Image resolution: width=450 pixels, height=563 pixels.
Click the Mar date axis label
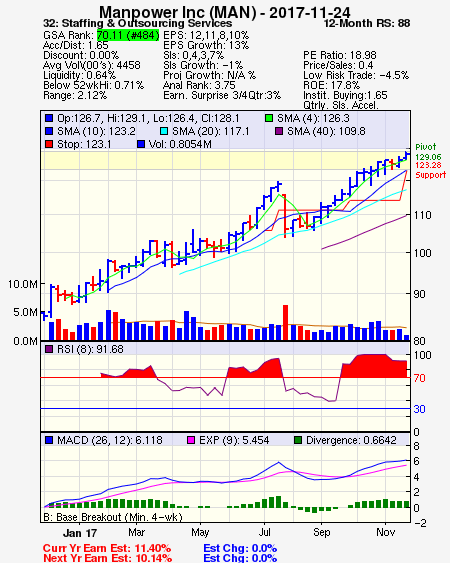tap(136, 532)
